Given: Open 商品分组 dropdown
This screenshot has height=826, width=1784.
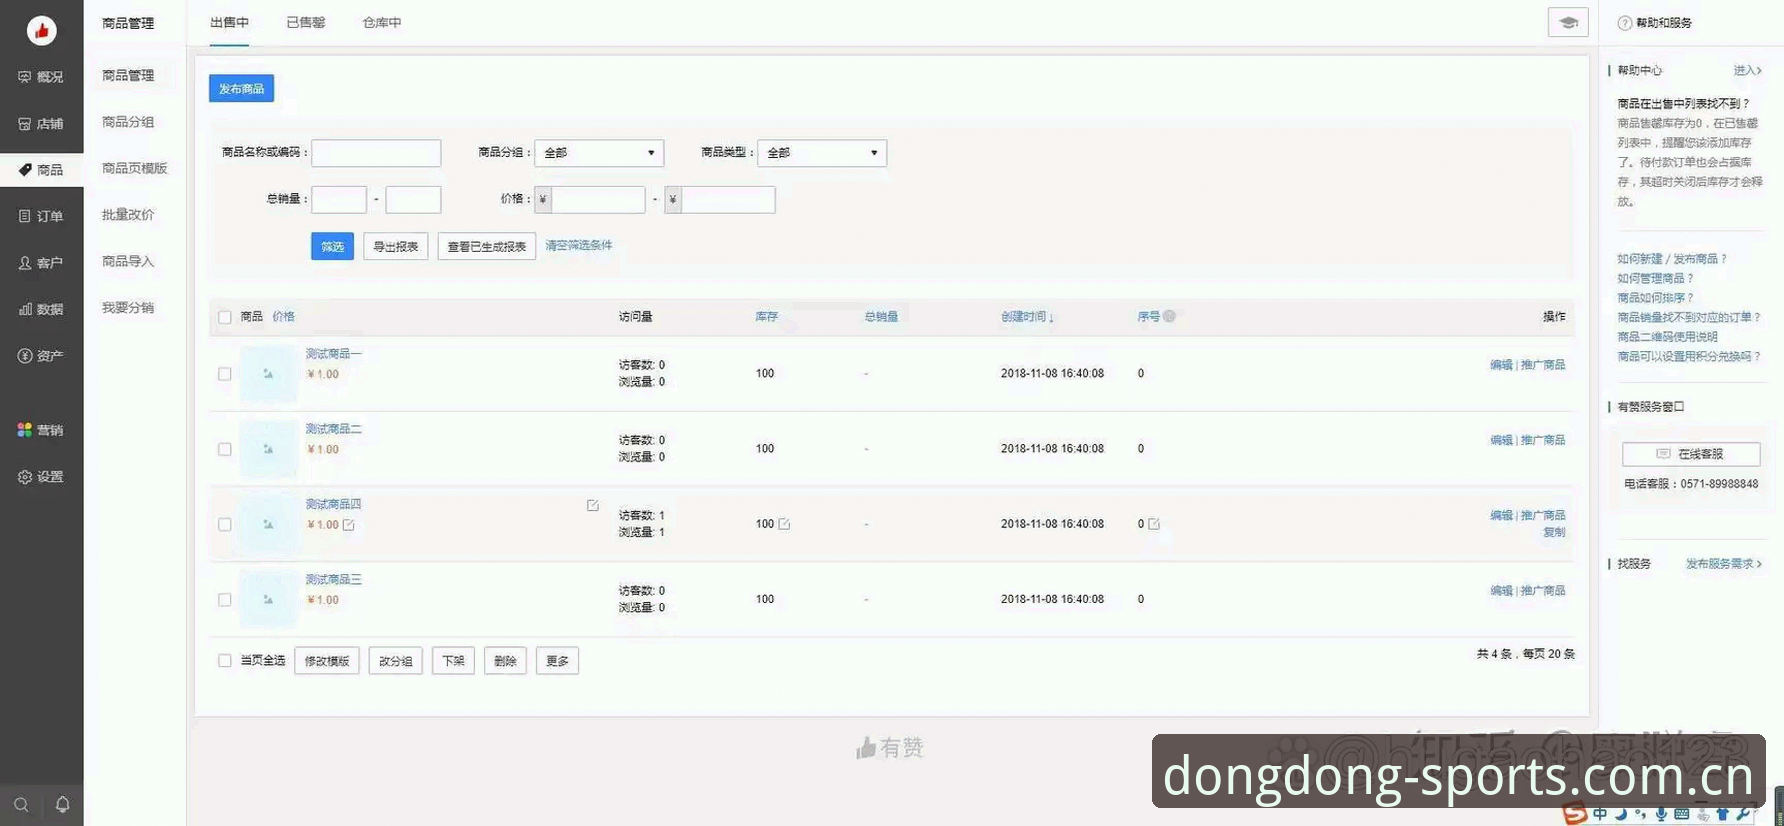Looking at the screenshot, I should pyautogui.click(x=599, y=153).
